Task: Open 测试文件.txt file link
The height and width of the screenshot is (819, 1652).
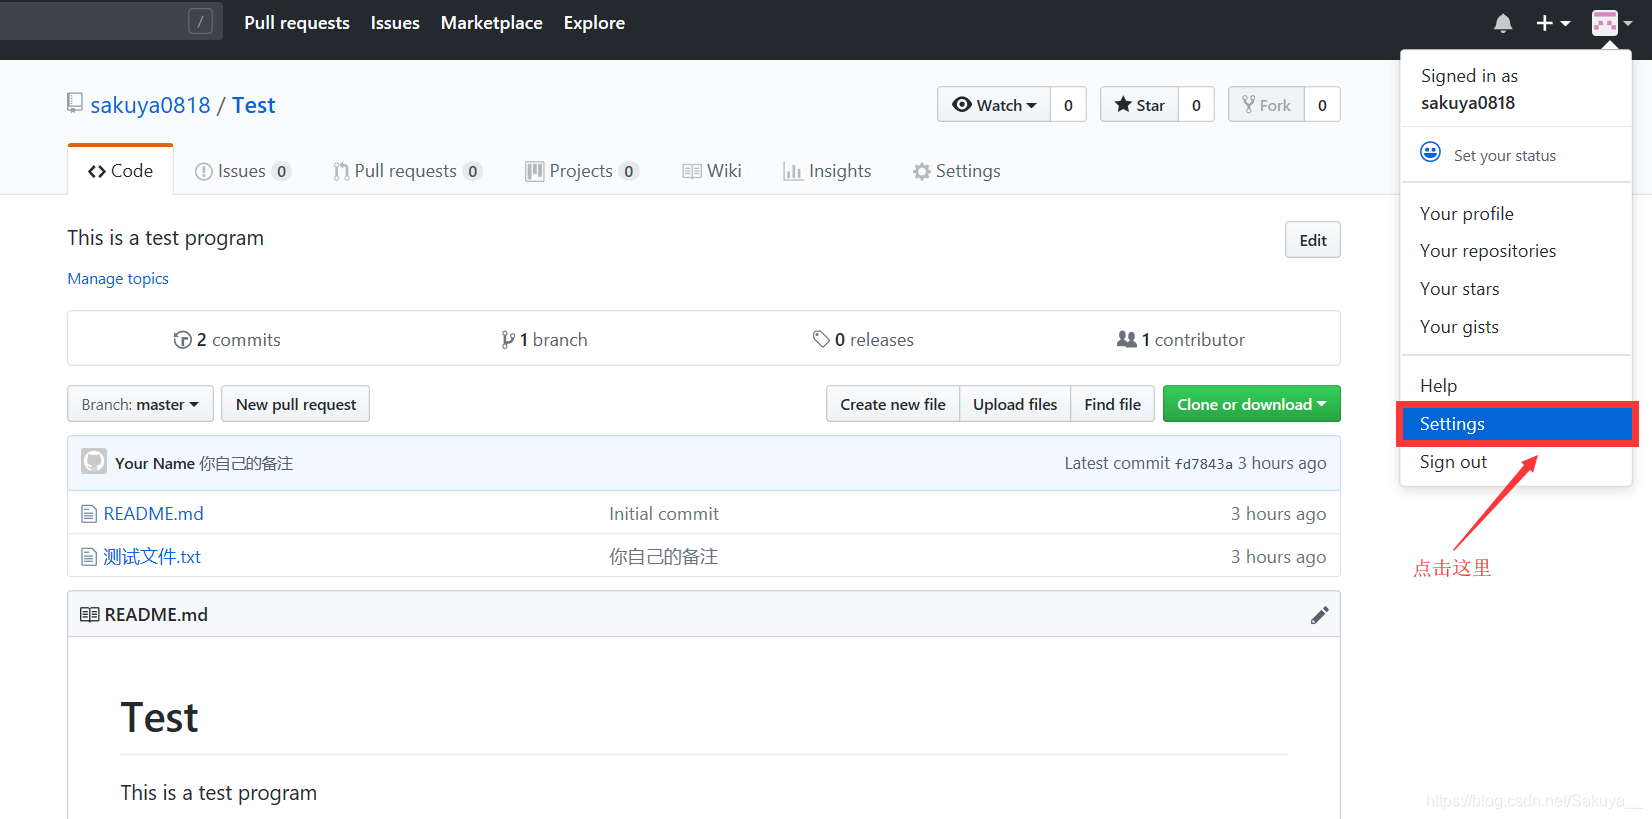Action: click(x=152, y=557)
